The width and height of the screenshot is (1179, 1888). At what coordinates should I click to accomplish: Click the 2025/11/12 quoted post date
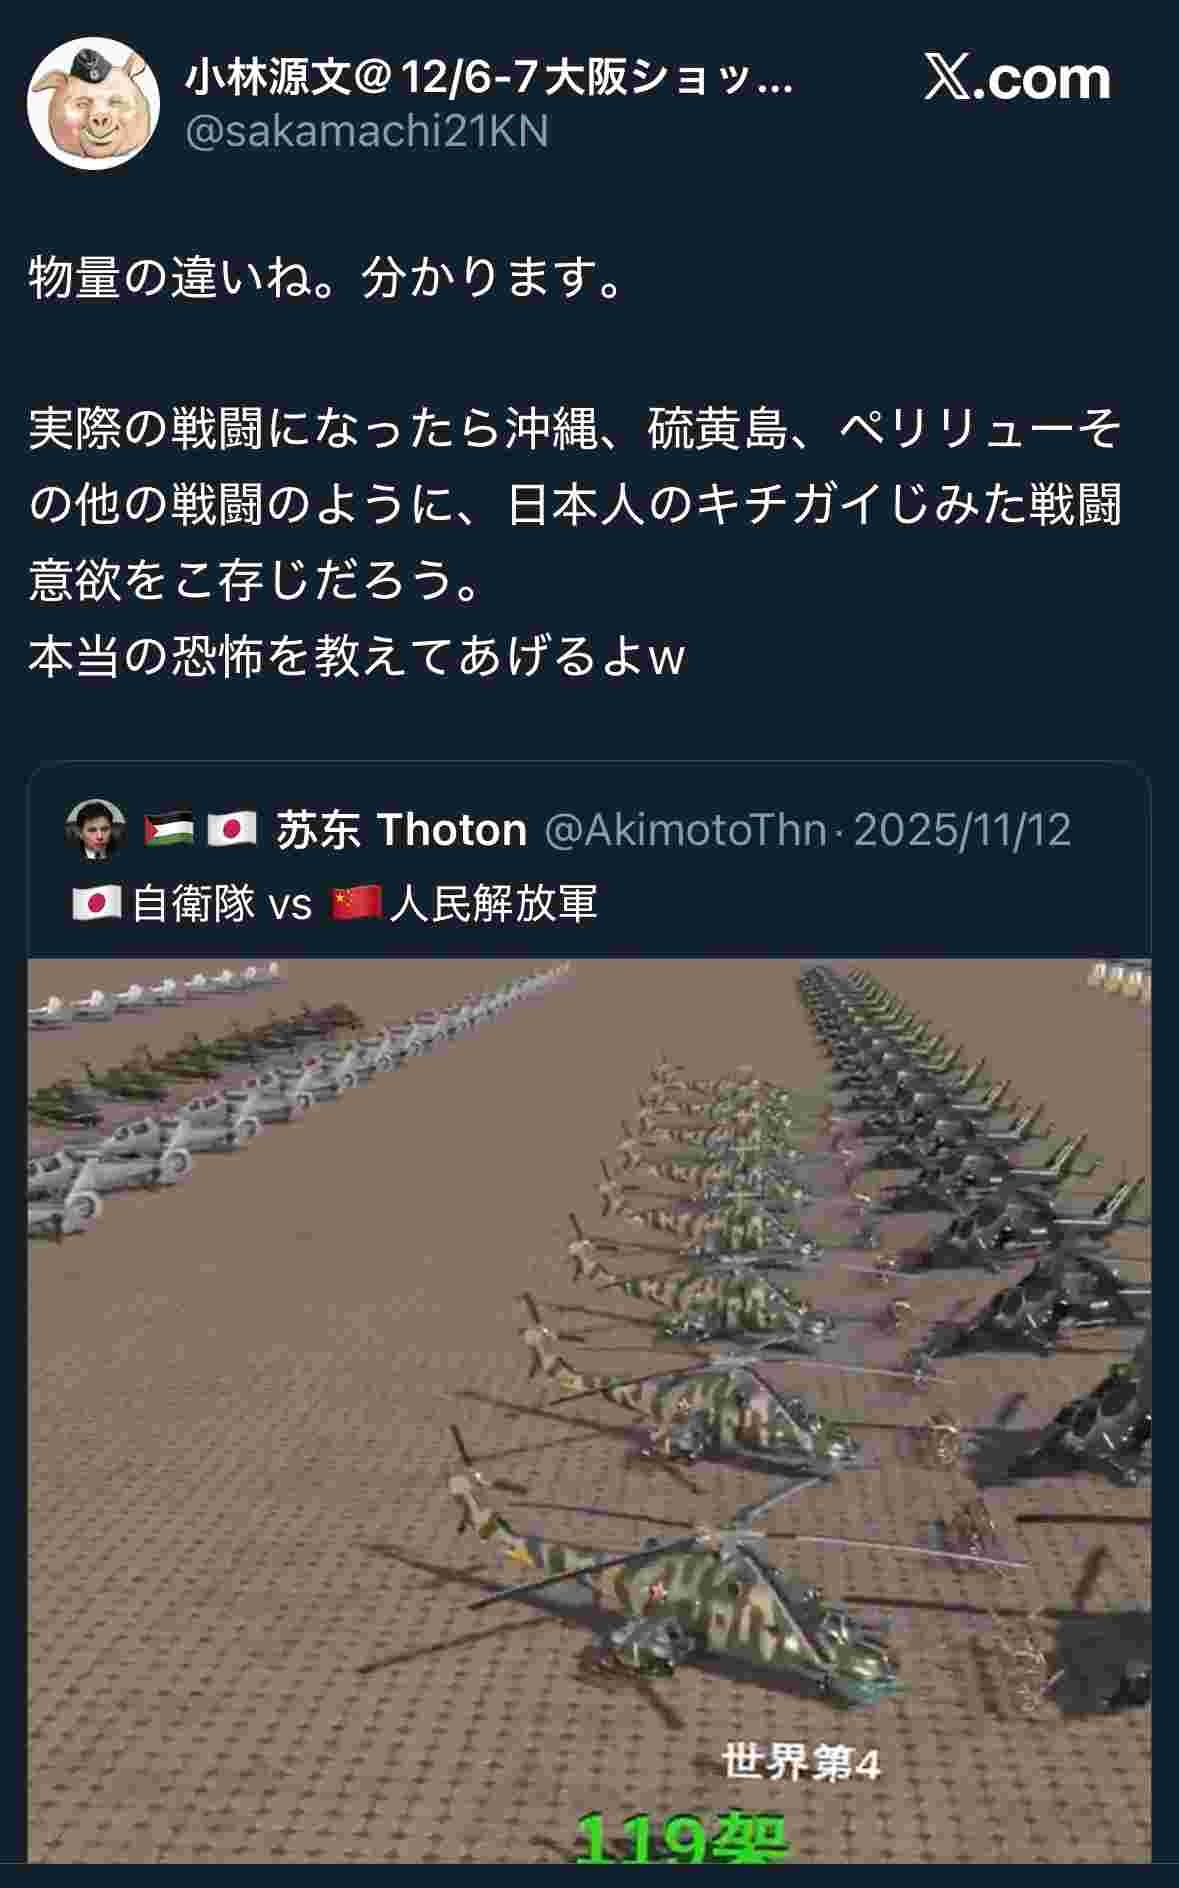tap(962, 830)
